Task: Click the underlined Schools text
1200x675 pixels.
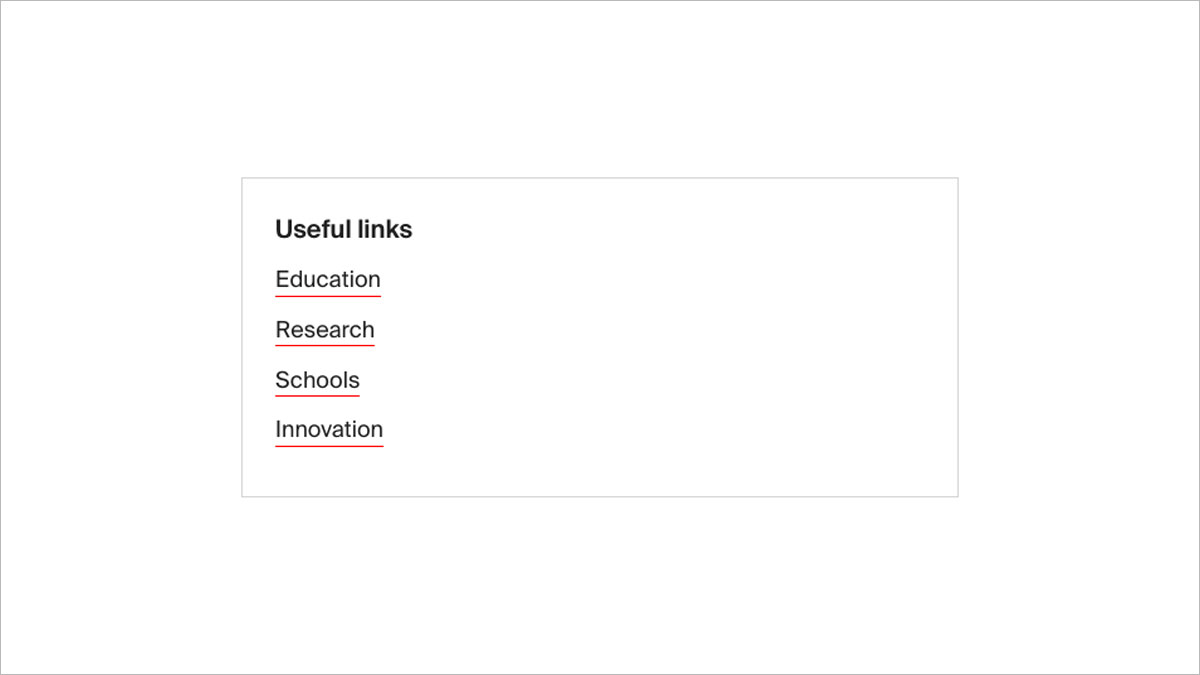Action: point(317,380)
